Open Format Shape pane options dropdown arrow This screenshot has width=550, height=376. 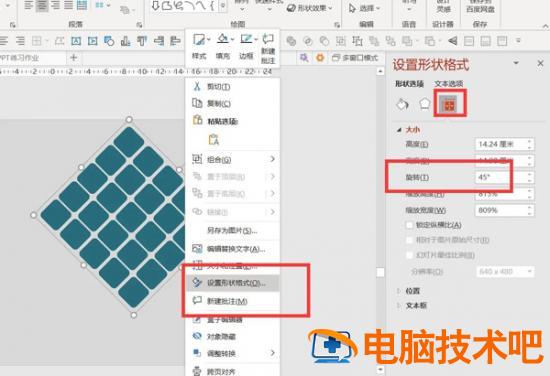pyautogui.click(x=516, y=63)
